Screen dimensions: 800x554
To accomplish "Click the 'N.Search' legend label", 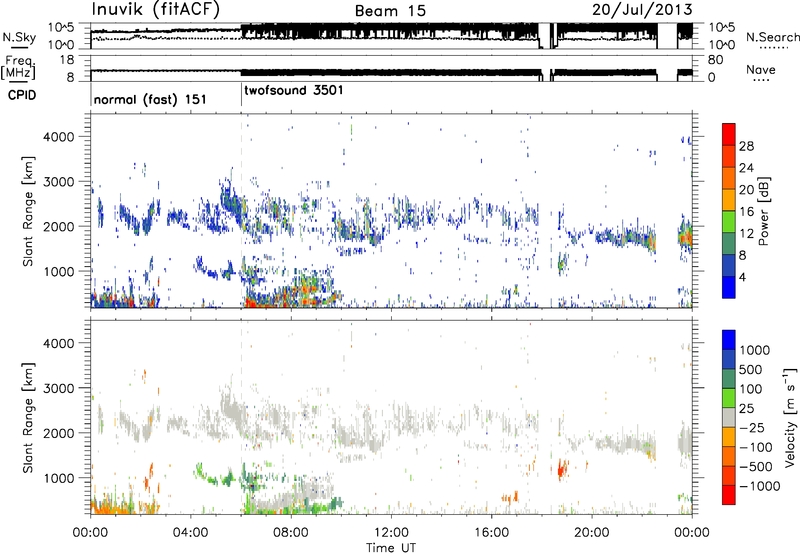I will (x=772, y=37).
